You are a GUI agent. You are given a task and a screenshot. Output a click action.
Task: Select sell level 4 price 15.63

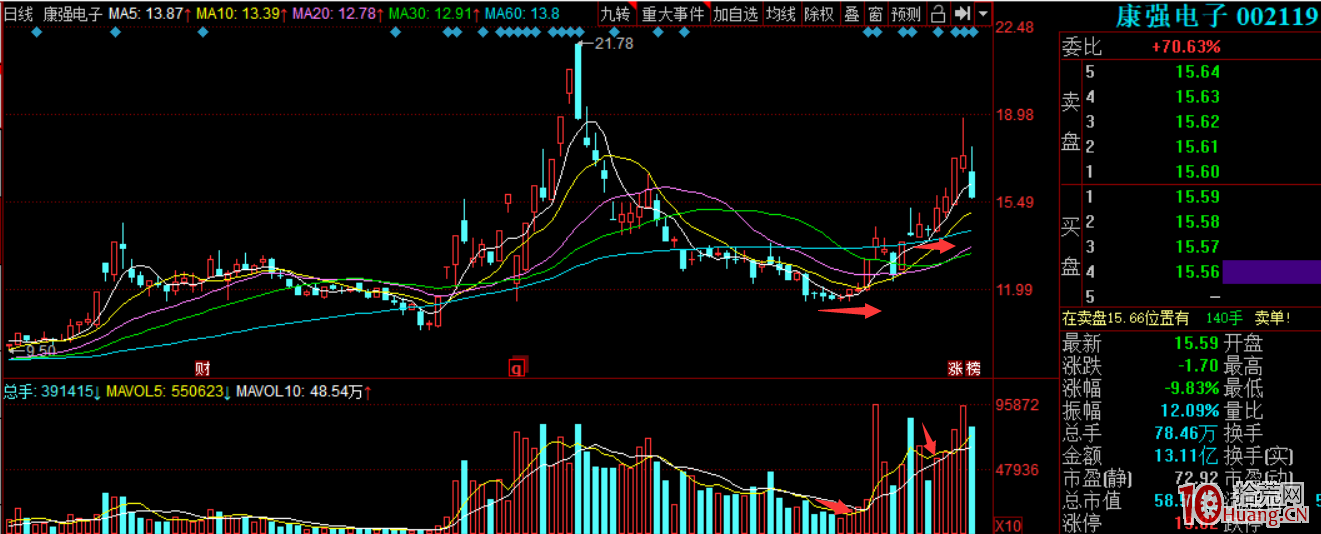[1197, 97]
